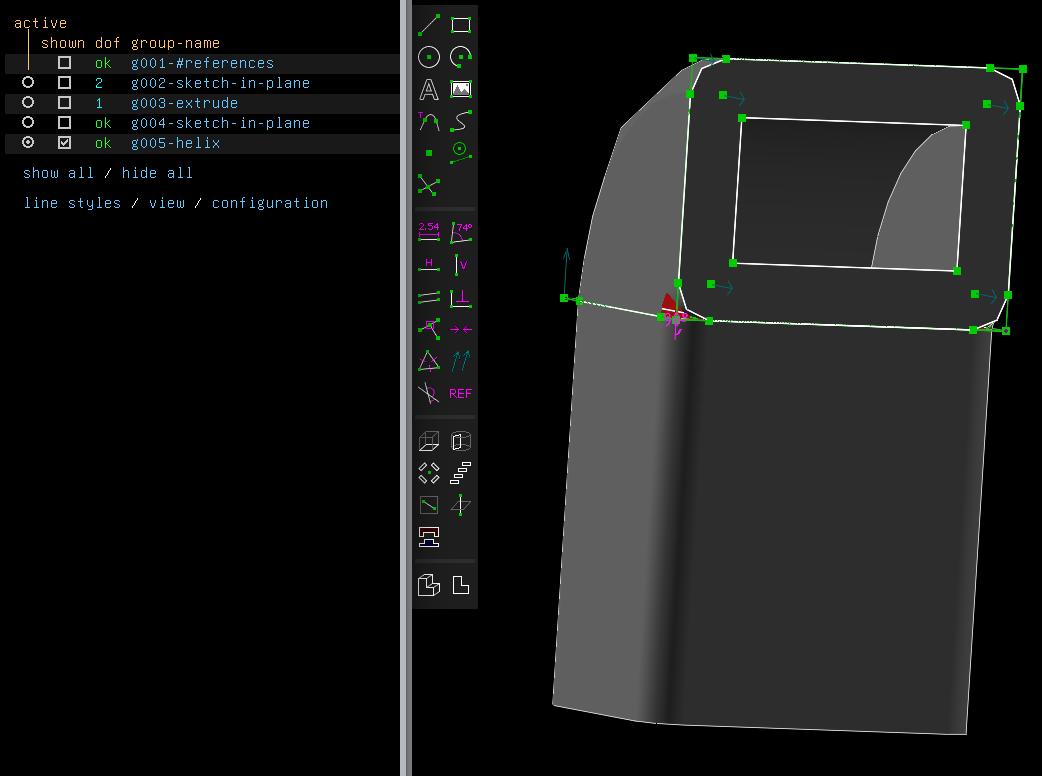Screen dimensions: 1042x776
Task: Apply a horizontal constraint
Action: [428, 264]
